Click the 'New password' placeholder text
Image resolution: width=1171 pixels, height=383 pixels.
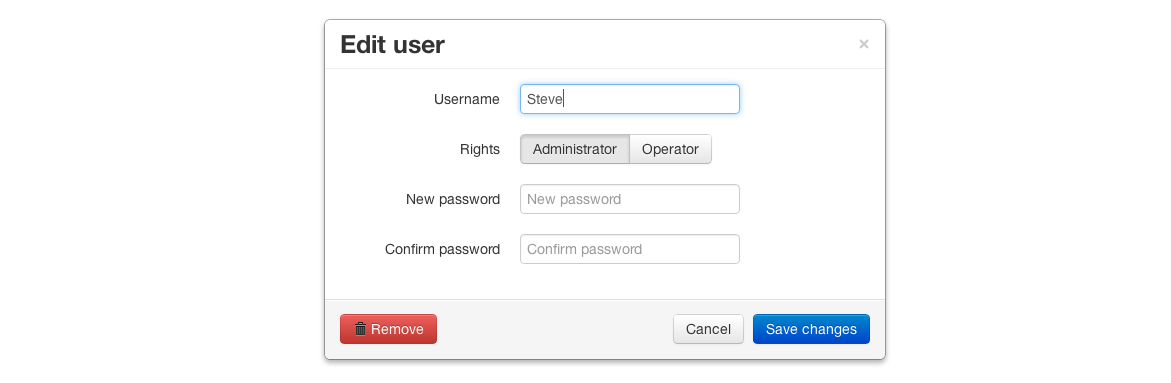pyautogui.click(x=574, y=199)
